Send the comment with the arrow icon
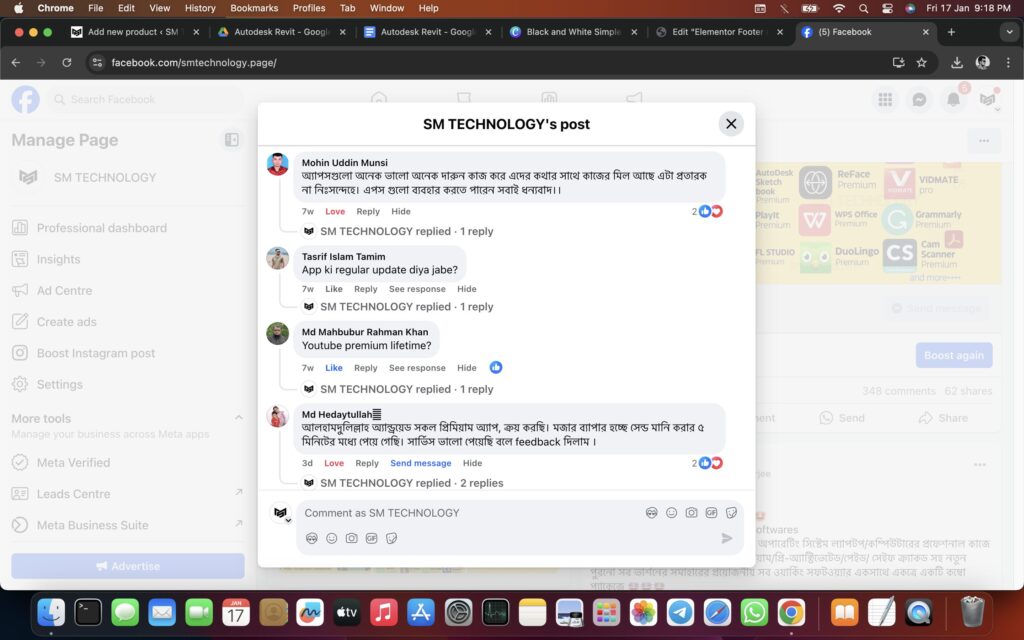Screen dimensions: 1024x640 [x=727, y=538]
